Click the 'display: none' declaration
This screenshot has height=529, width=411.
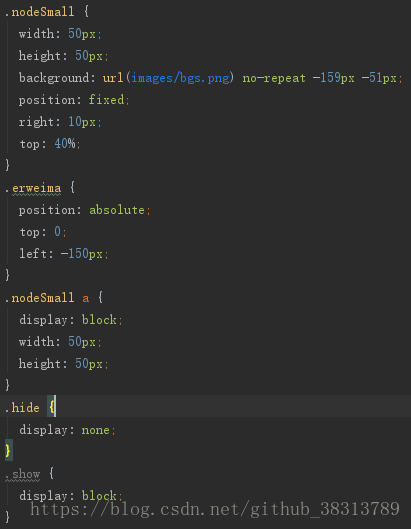67,430
